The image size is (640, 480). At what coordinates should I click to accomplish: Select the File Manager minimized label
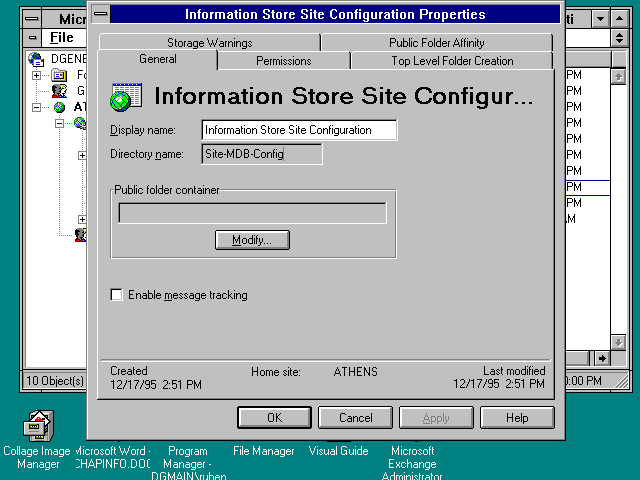[x=263, y=451]
